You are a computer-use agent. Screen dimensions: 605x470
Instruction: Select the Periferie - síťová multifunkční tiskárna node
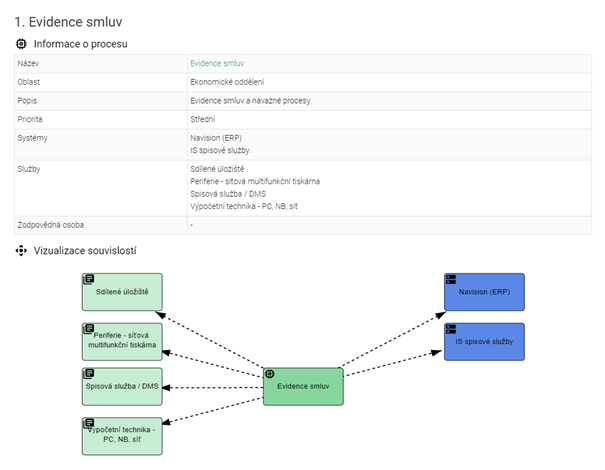[122, 342]
